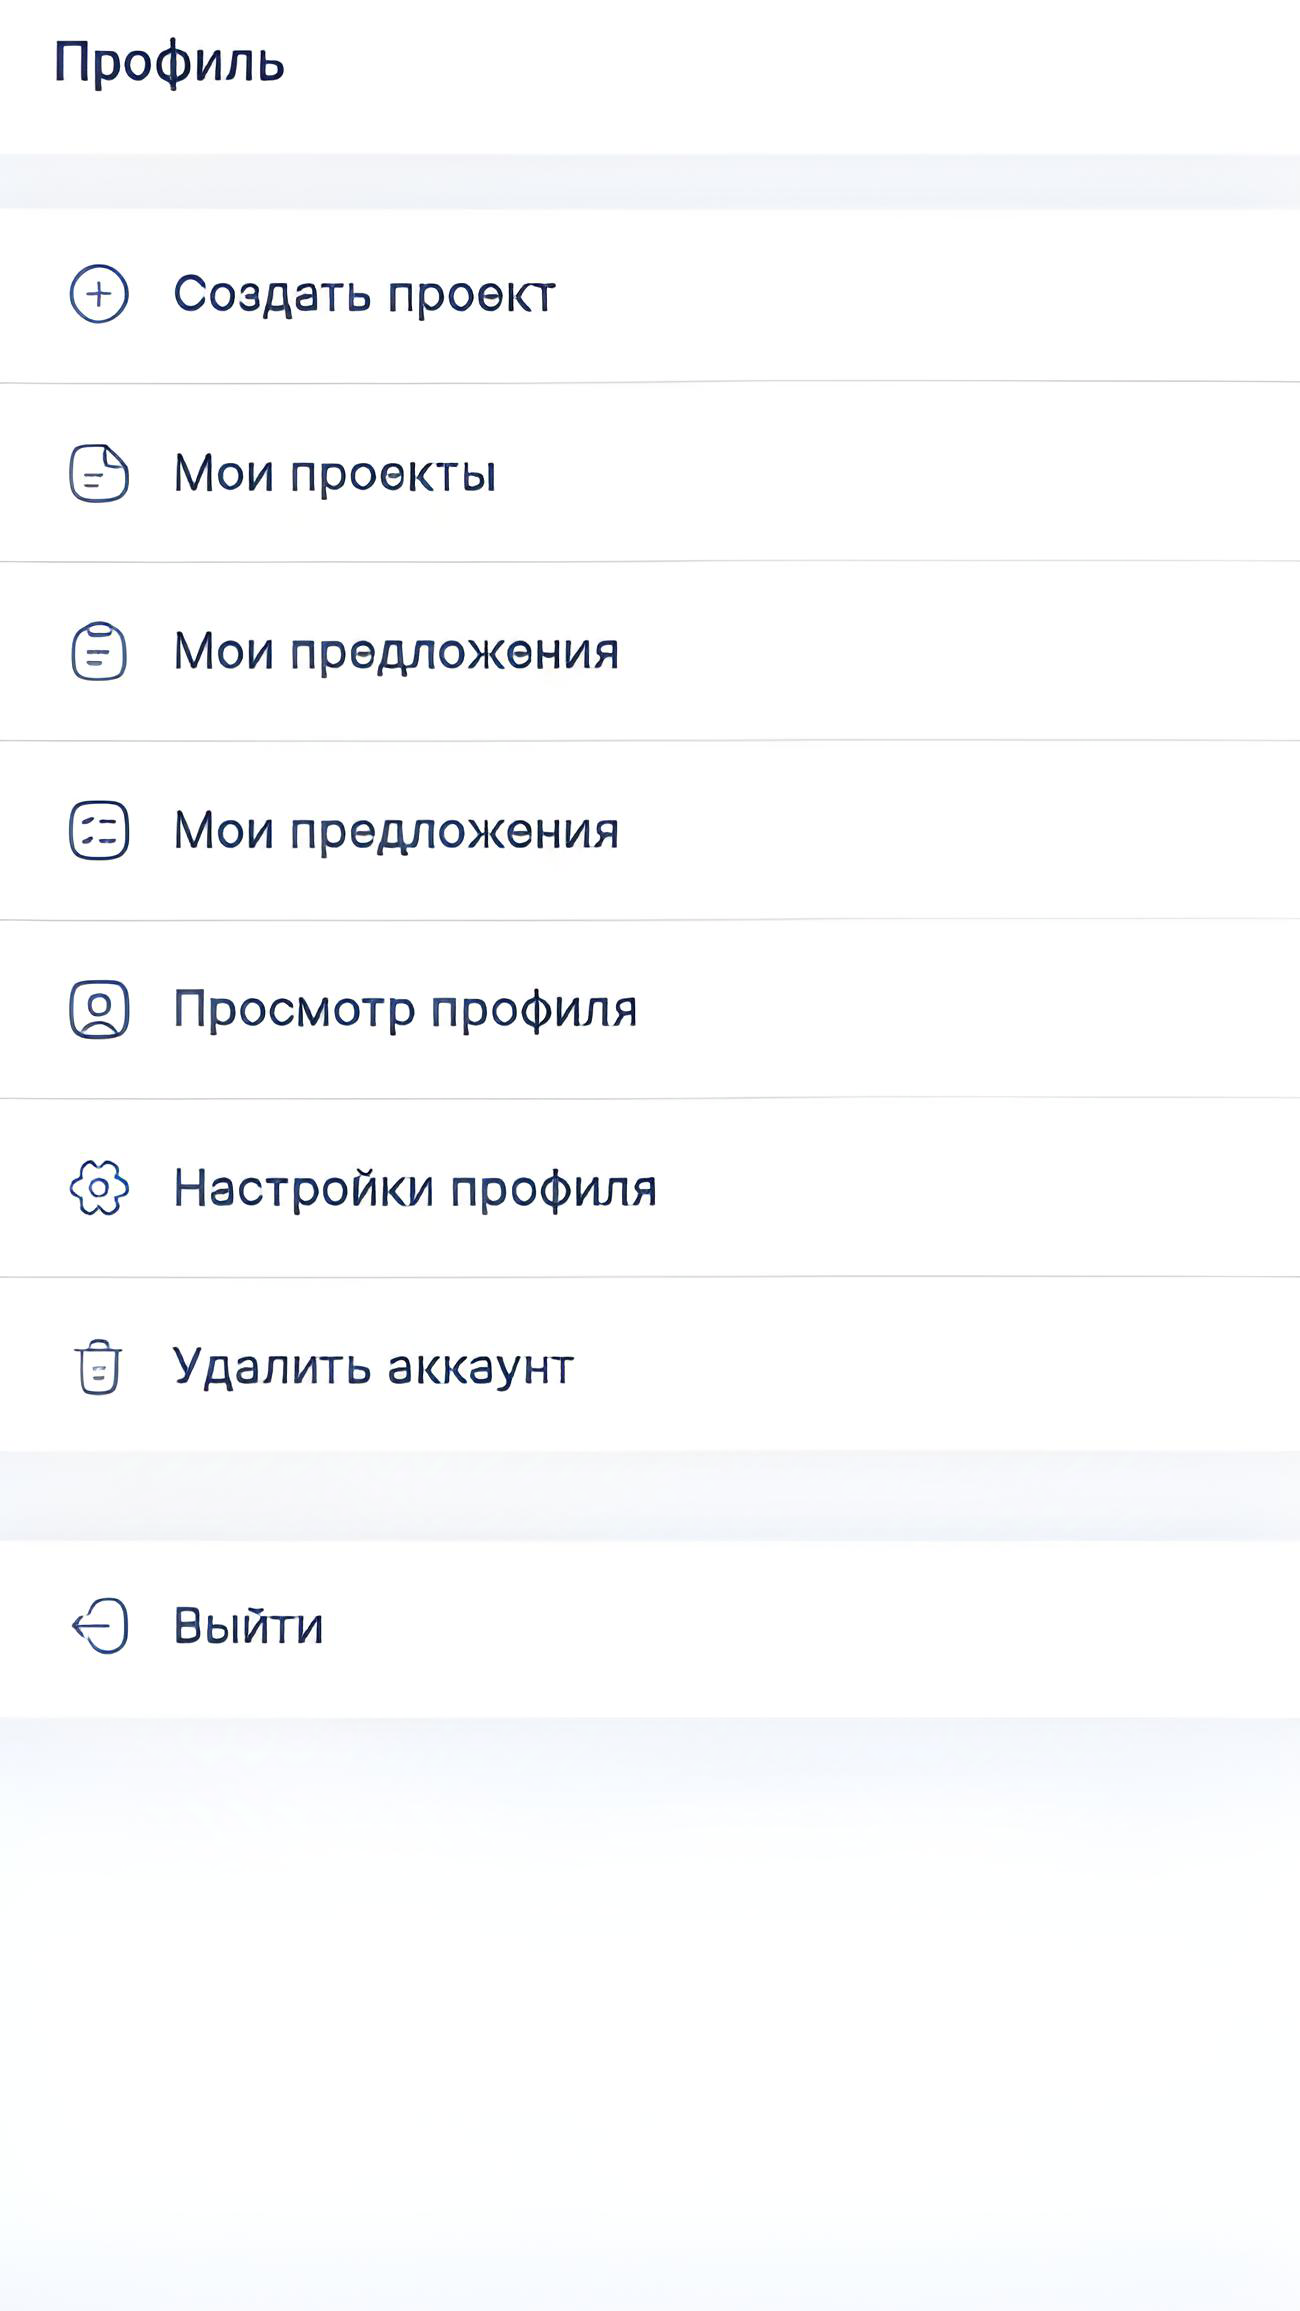1300x2311 pixels.
Task: Open Настройки профиля
Action: click(x=414, y=1187)
